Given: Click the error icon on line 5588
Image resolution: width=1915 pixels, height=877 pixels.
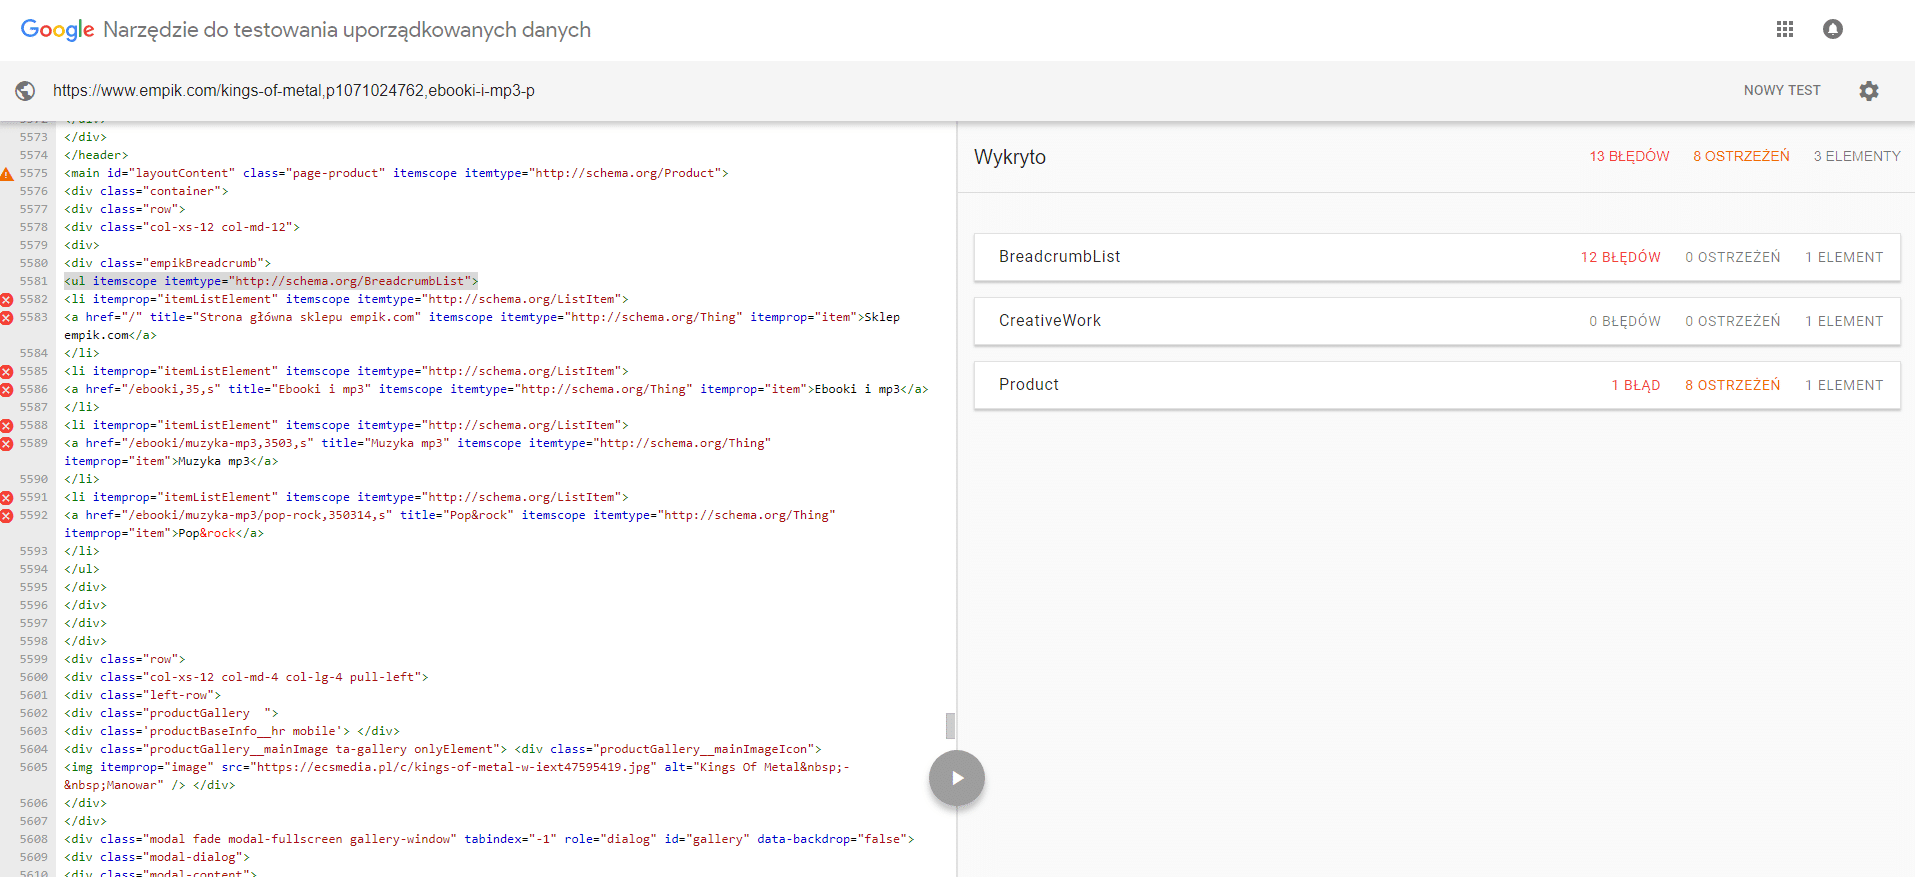Looking at the screenshot, I should [x=6, y=426].
